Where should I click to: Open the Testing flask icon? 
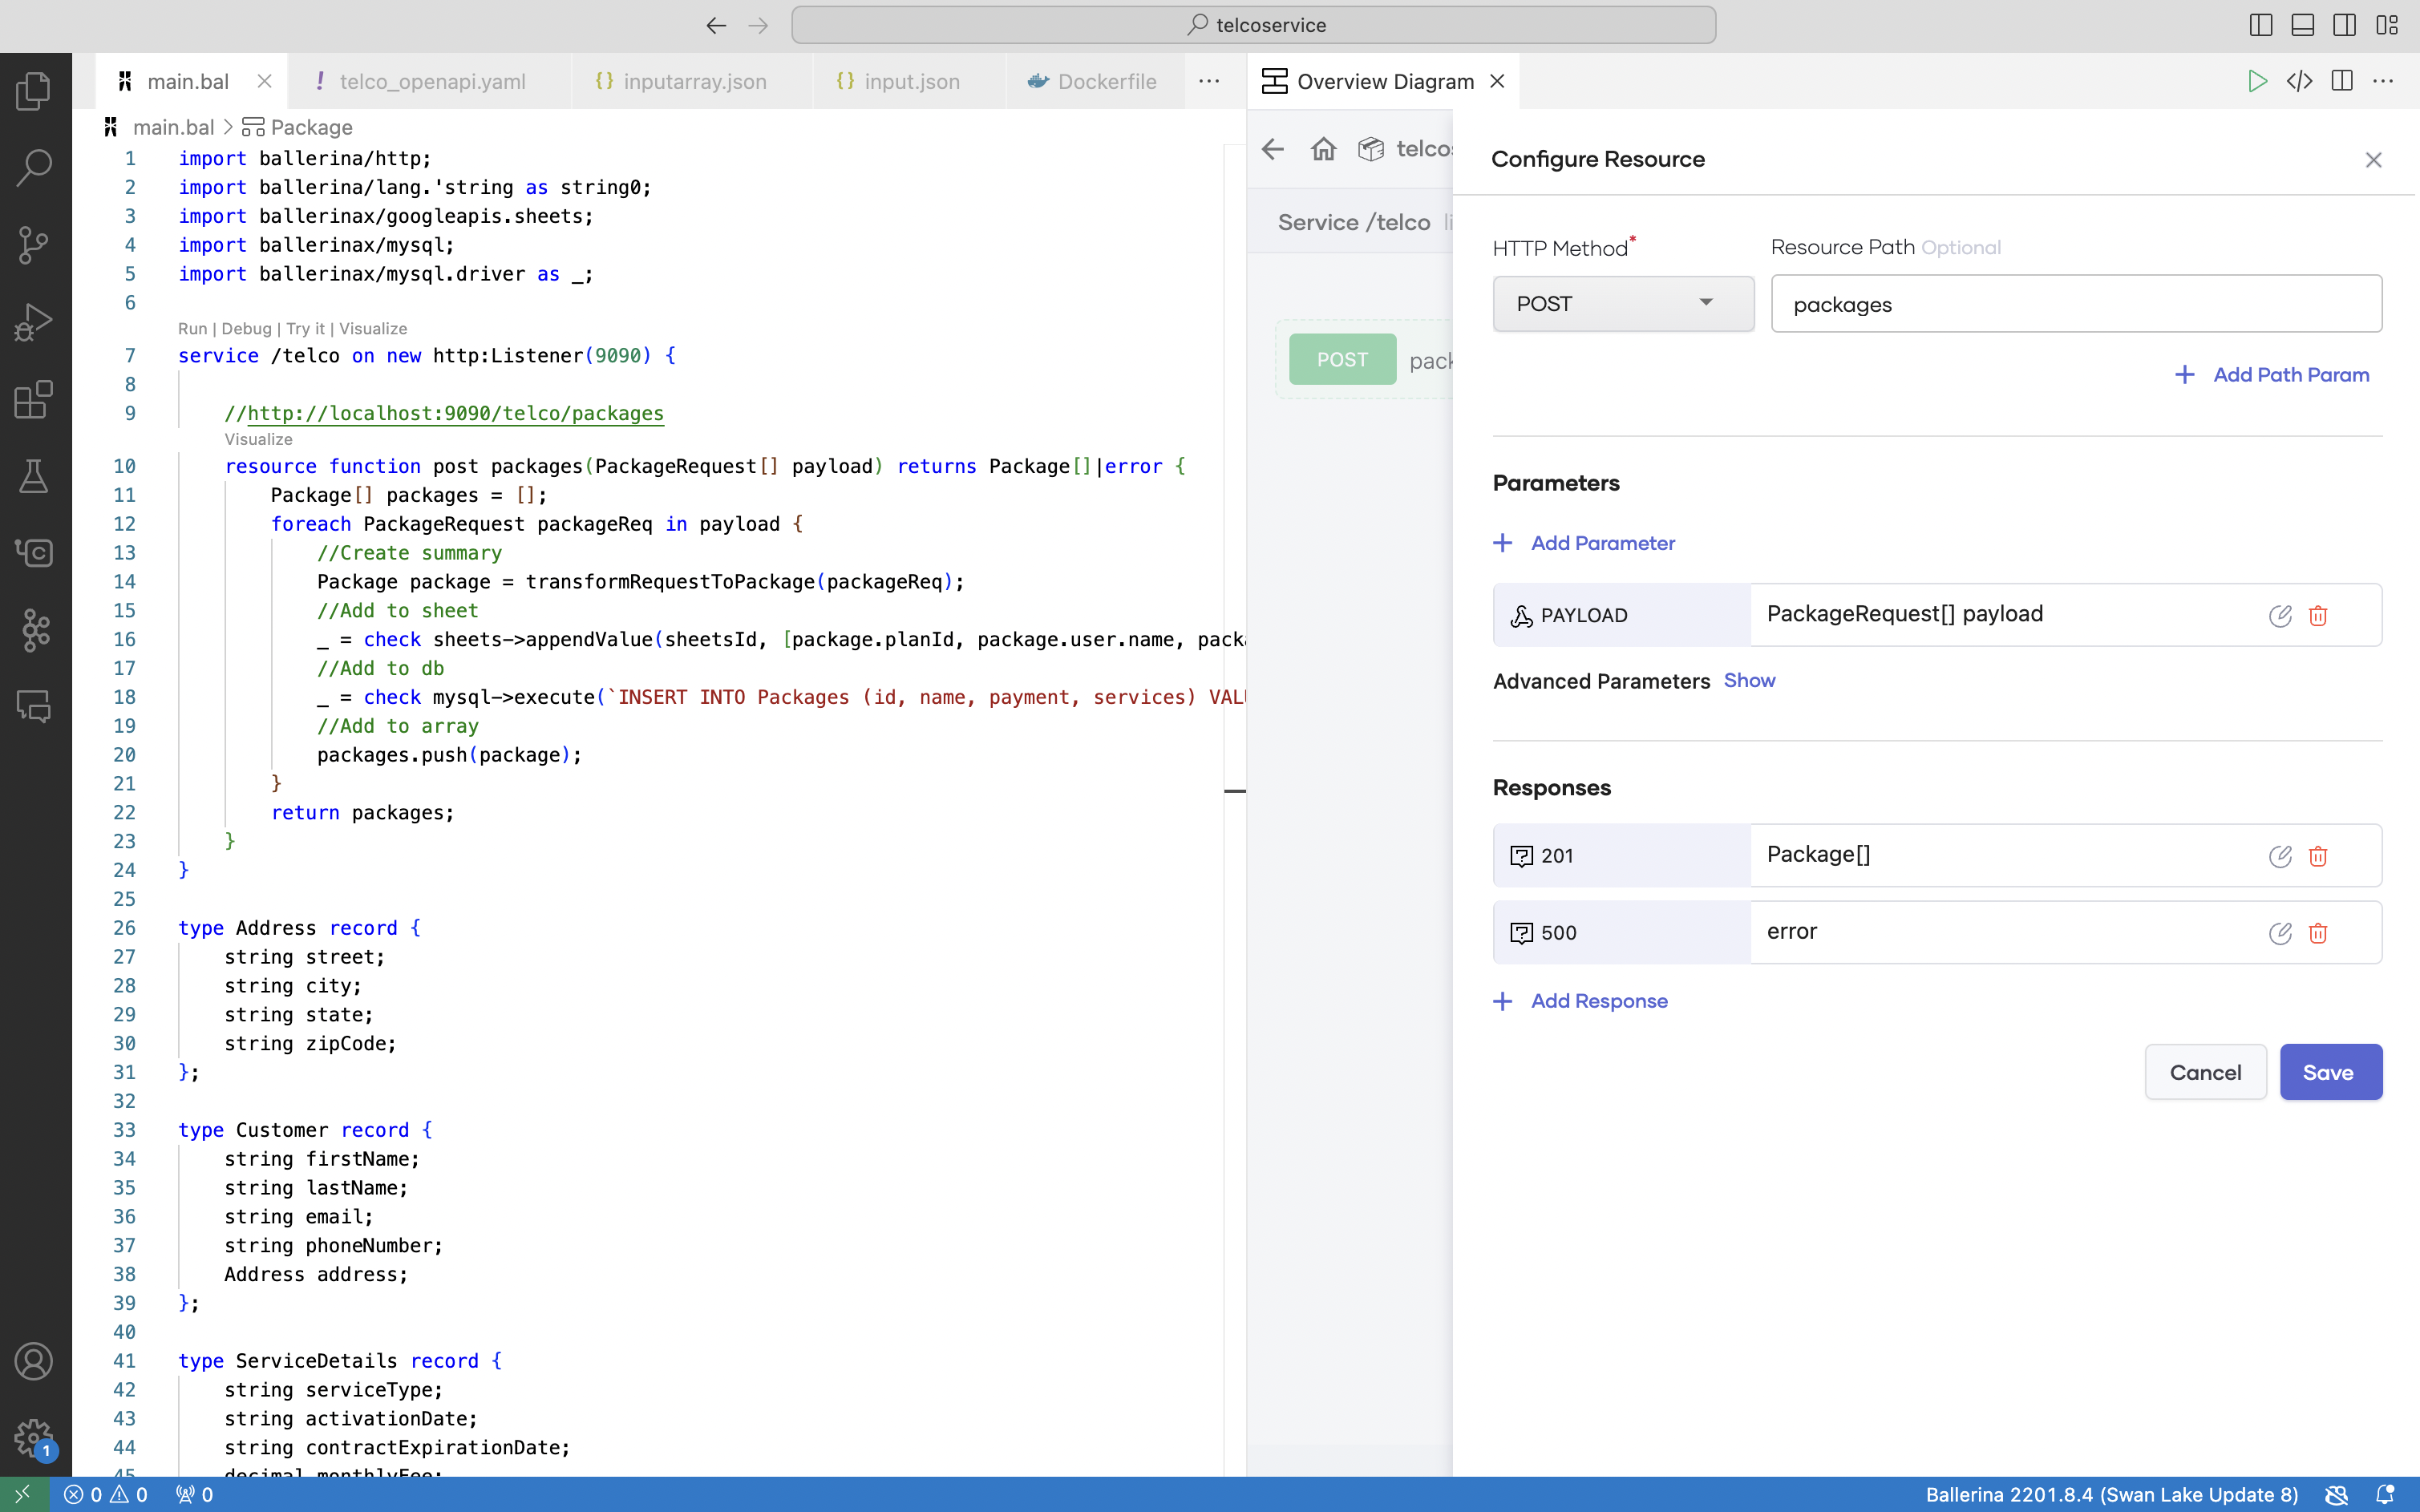click(x=34, y=476)
